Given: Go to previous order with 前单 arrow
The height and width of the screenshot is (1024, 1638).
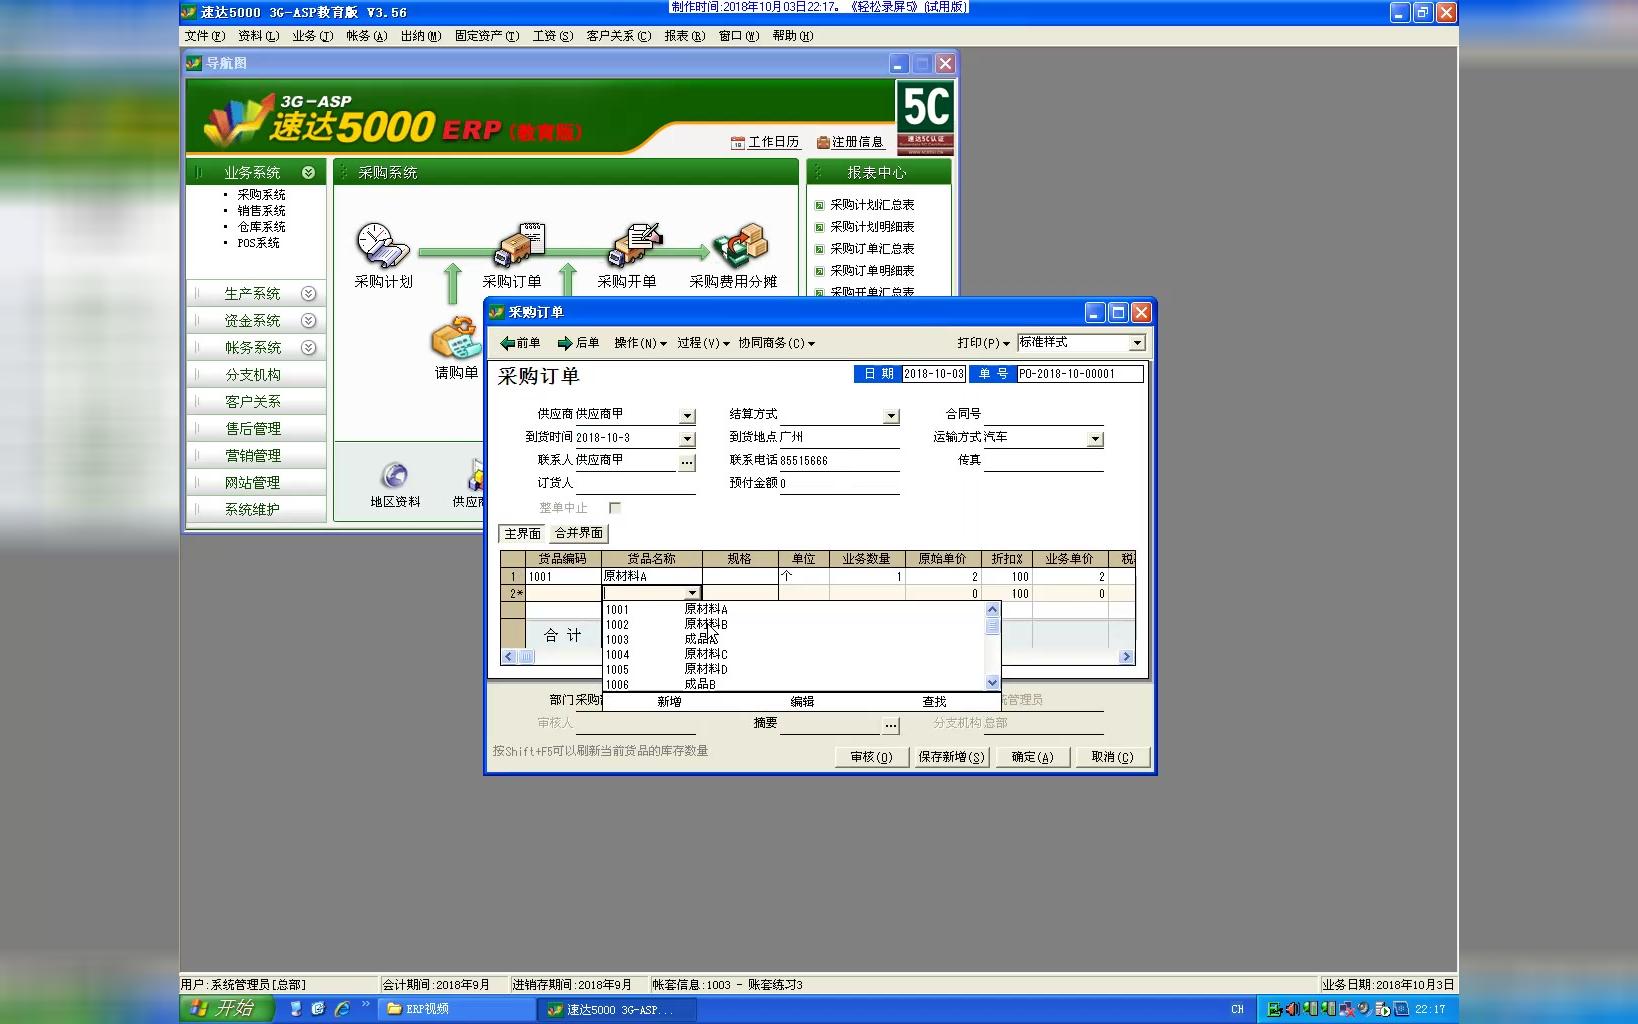Looking at the screenshot, I should click(x=520, y=343).
